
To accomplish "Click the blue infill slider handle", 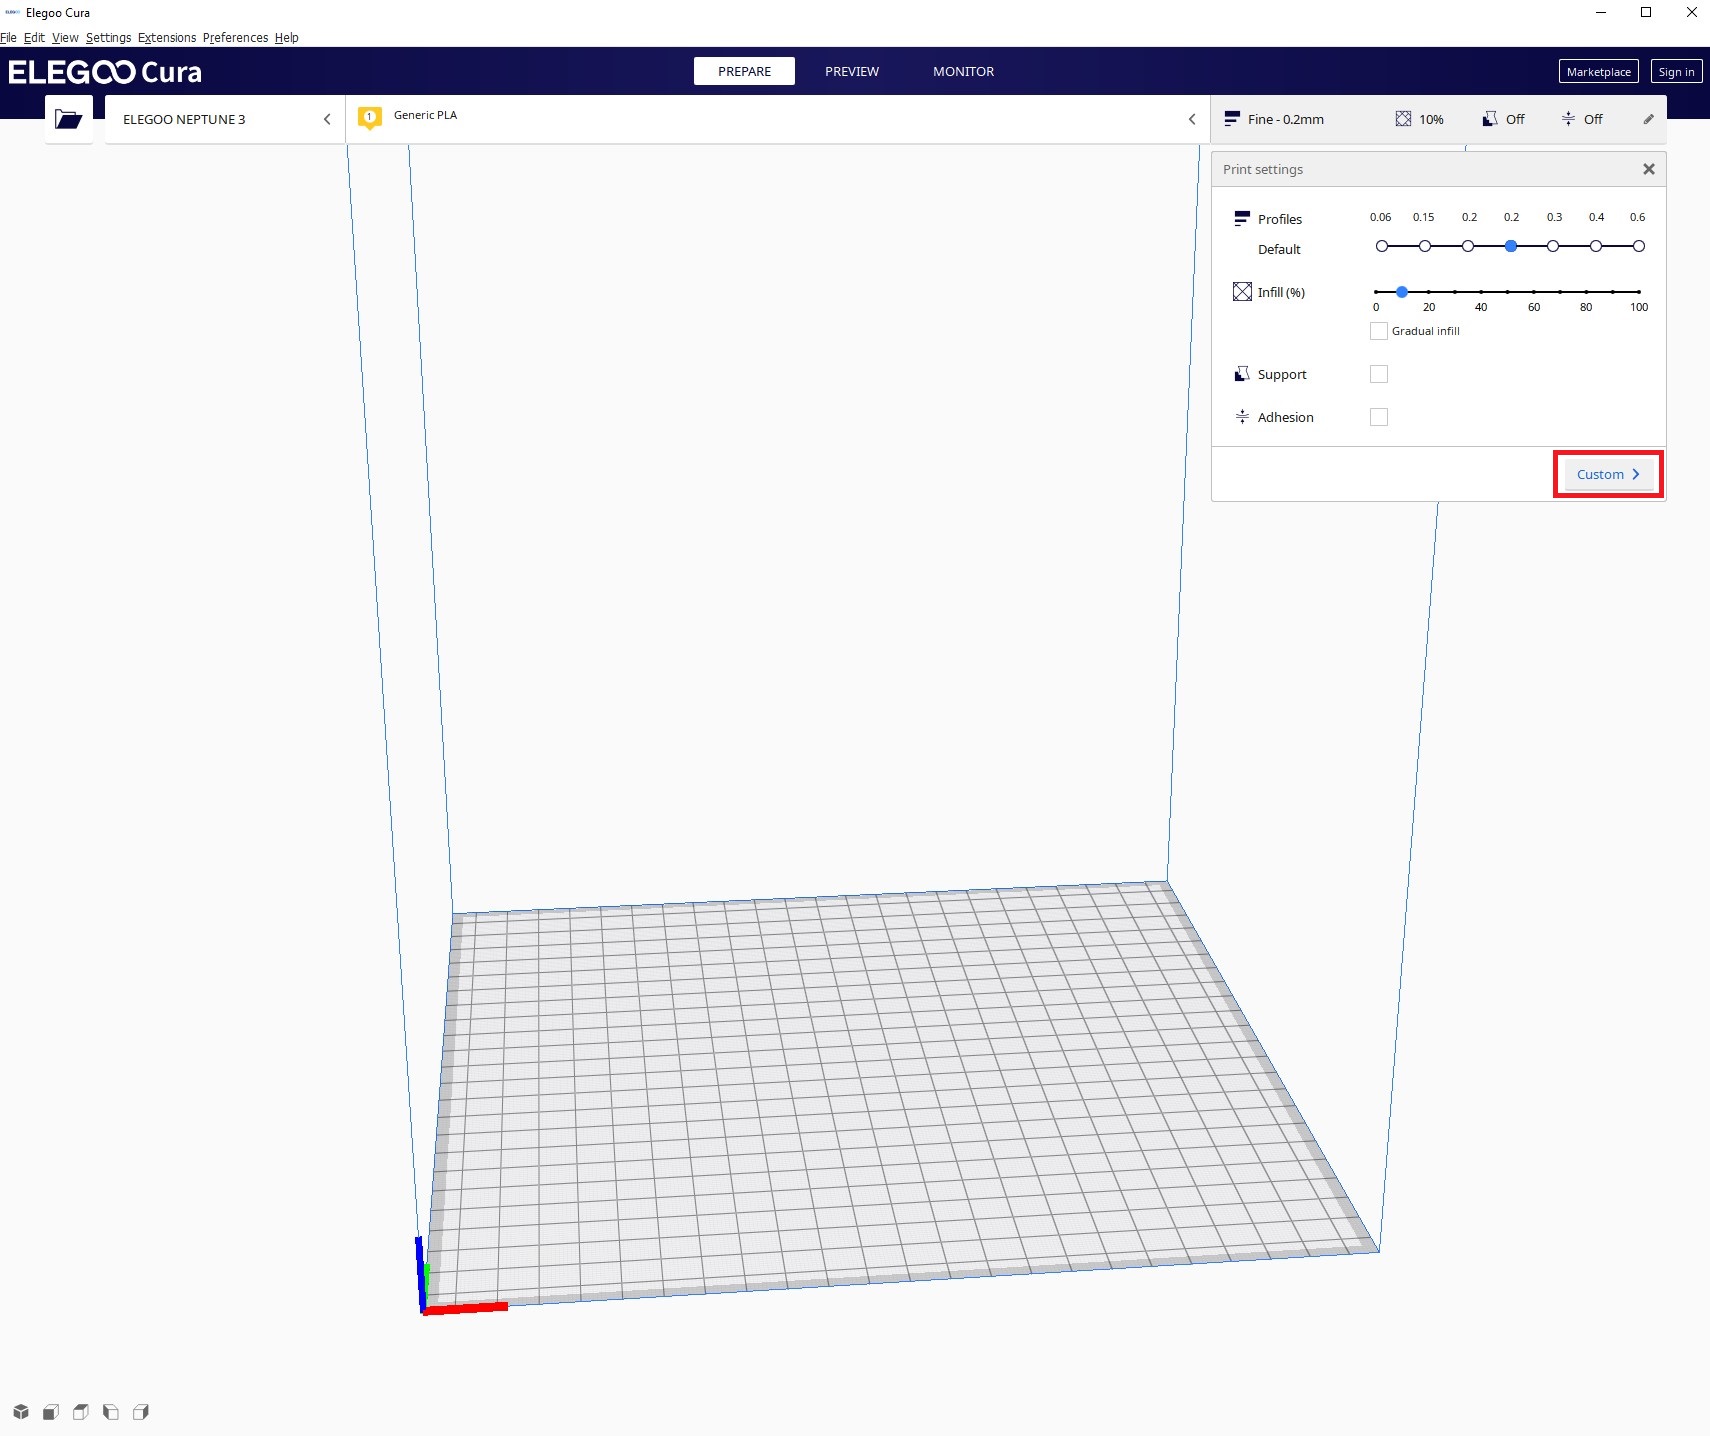I will point(1402,292).
